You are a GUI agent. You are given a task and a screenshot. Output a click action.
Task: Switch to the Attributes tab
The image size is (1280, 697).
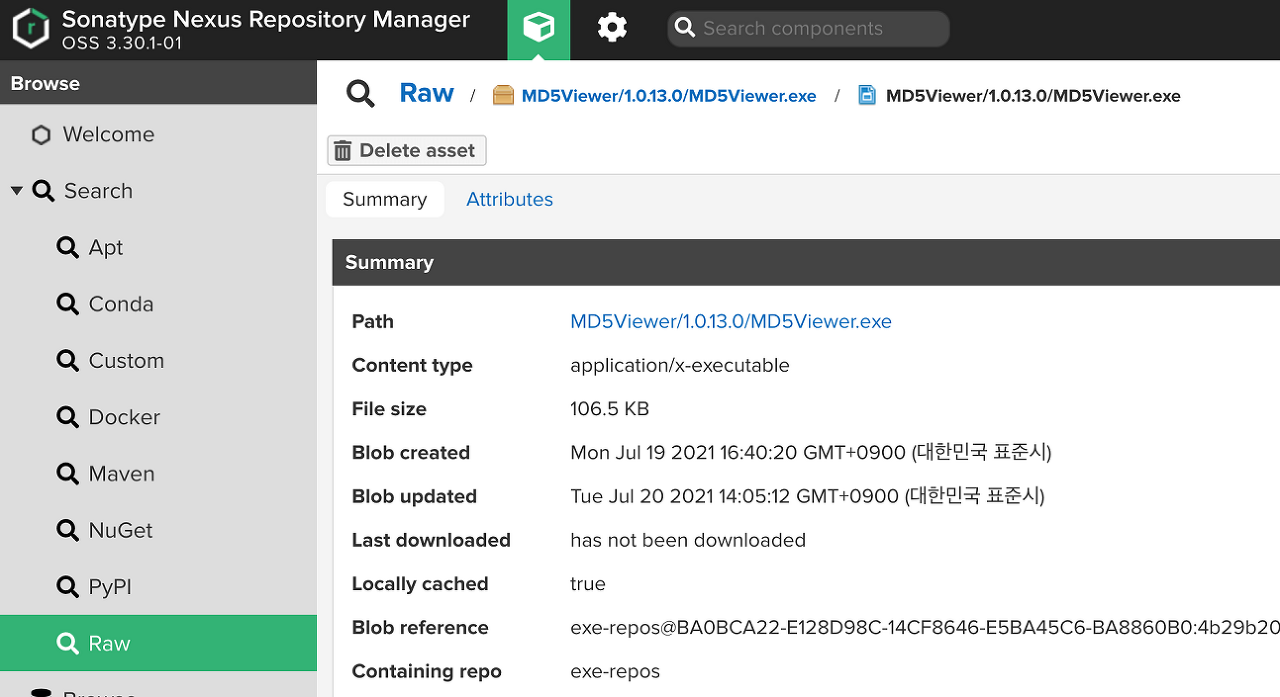(509, 199)
